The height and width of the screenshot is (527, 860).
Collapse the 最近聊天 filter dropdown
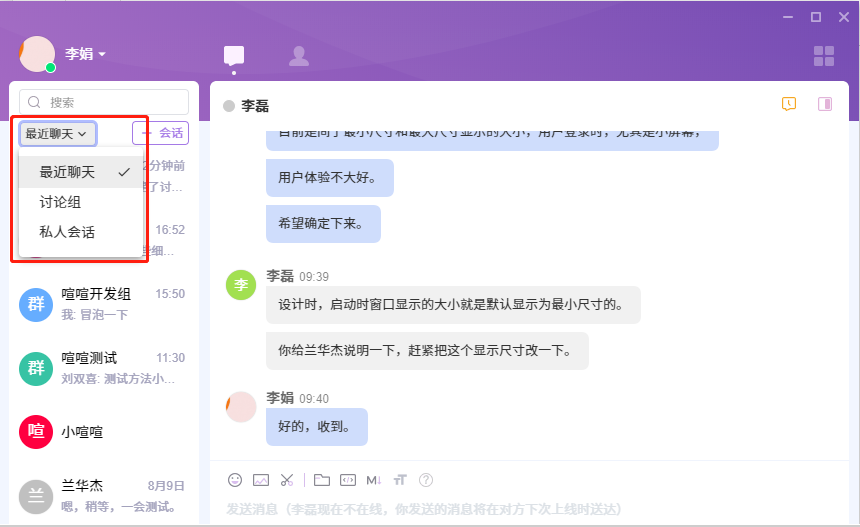click(x=56, y=133)
